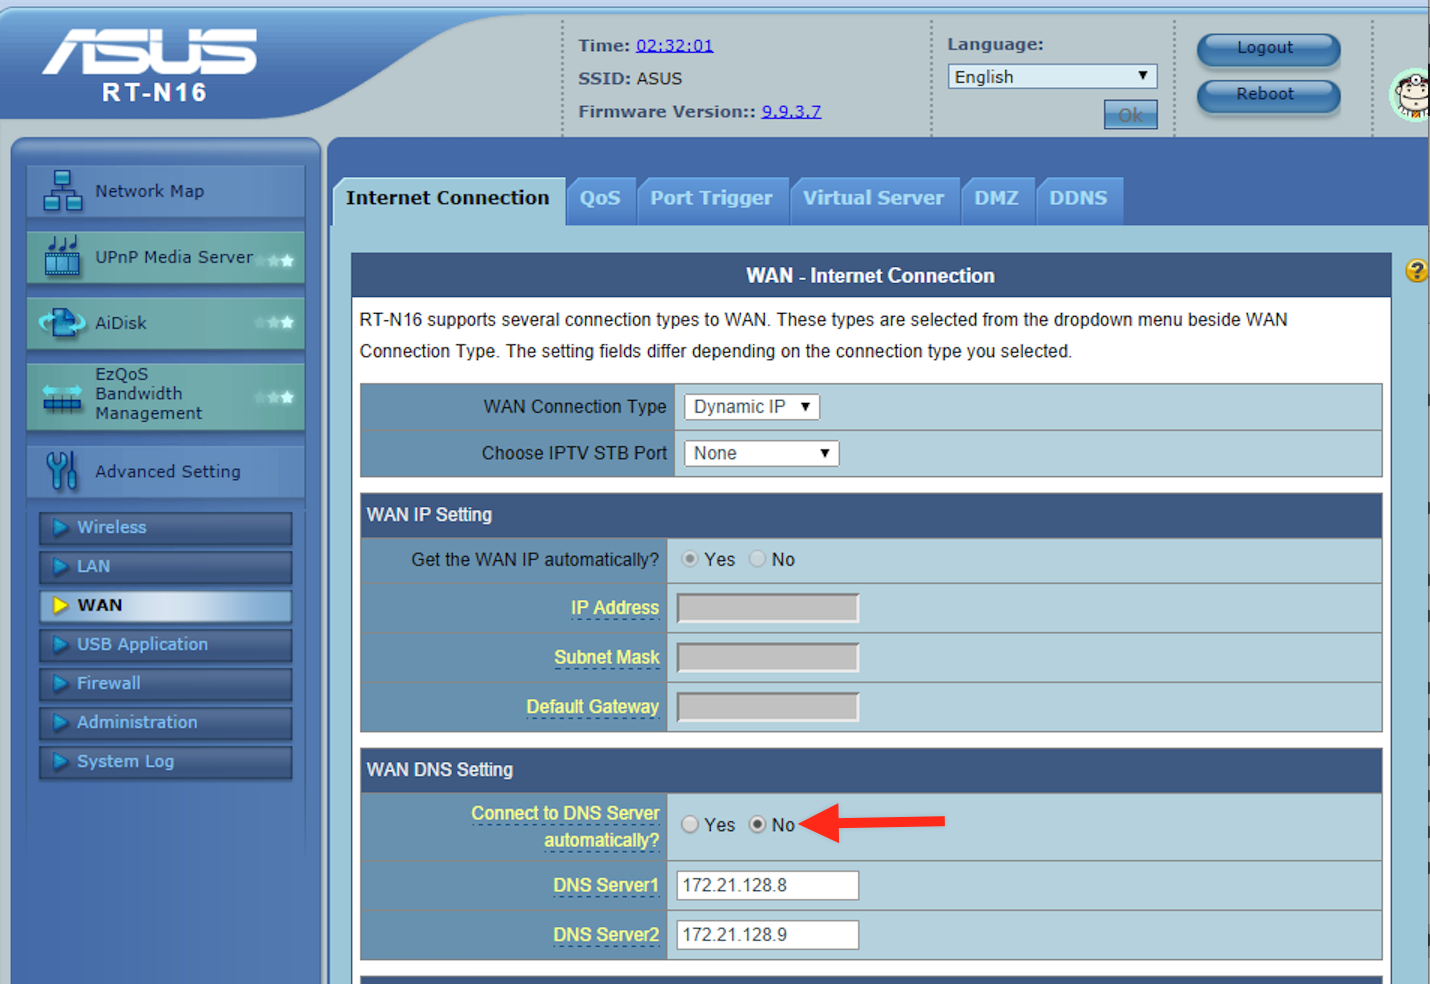1430x984 pixels.
Task: Open the LAN settings menu
Action: [x=166, y=567]
